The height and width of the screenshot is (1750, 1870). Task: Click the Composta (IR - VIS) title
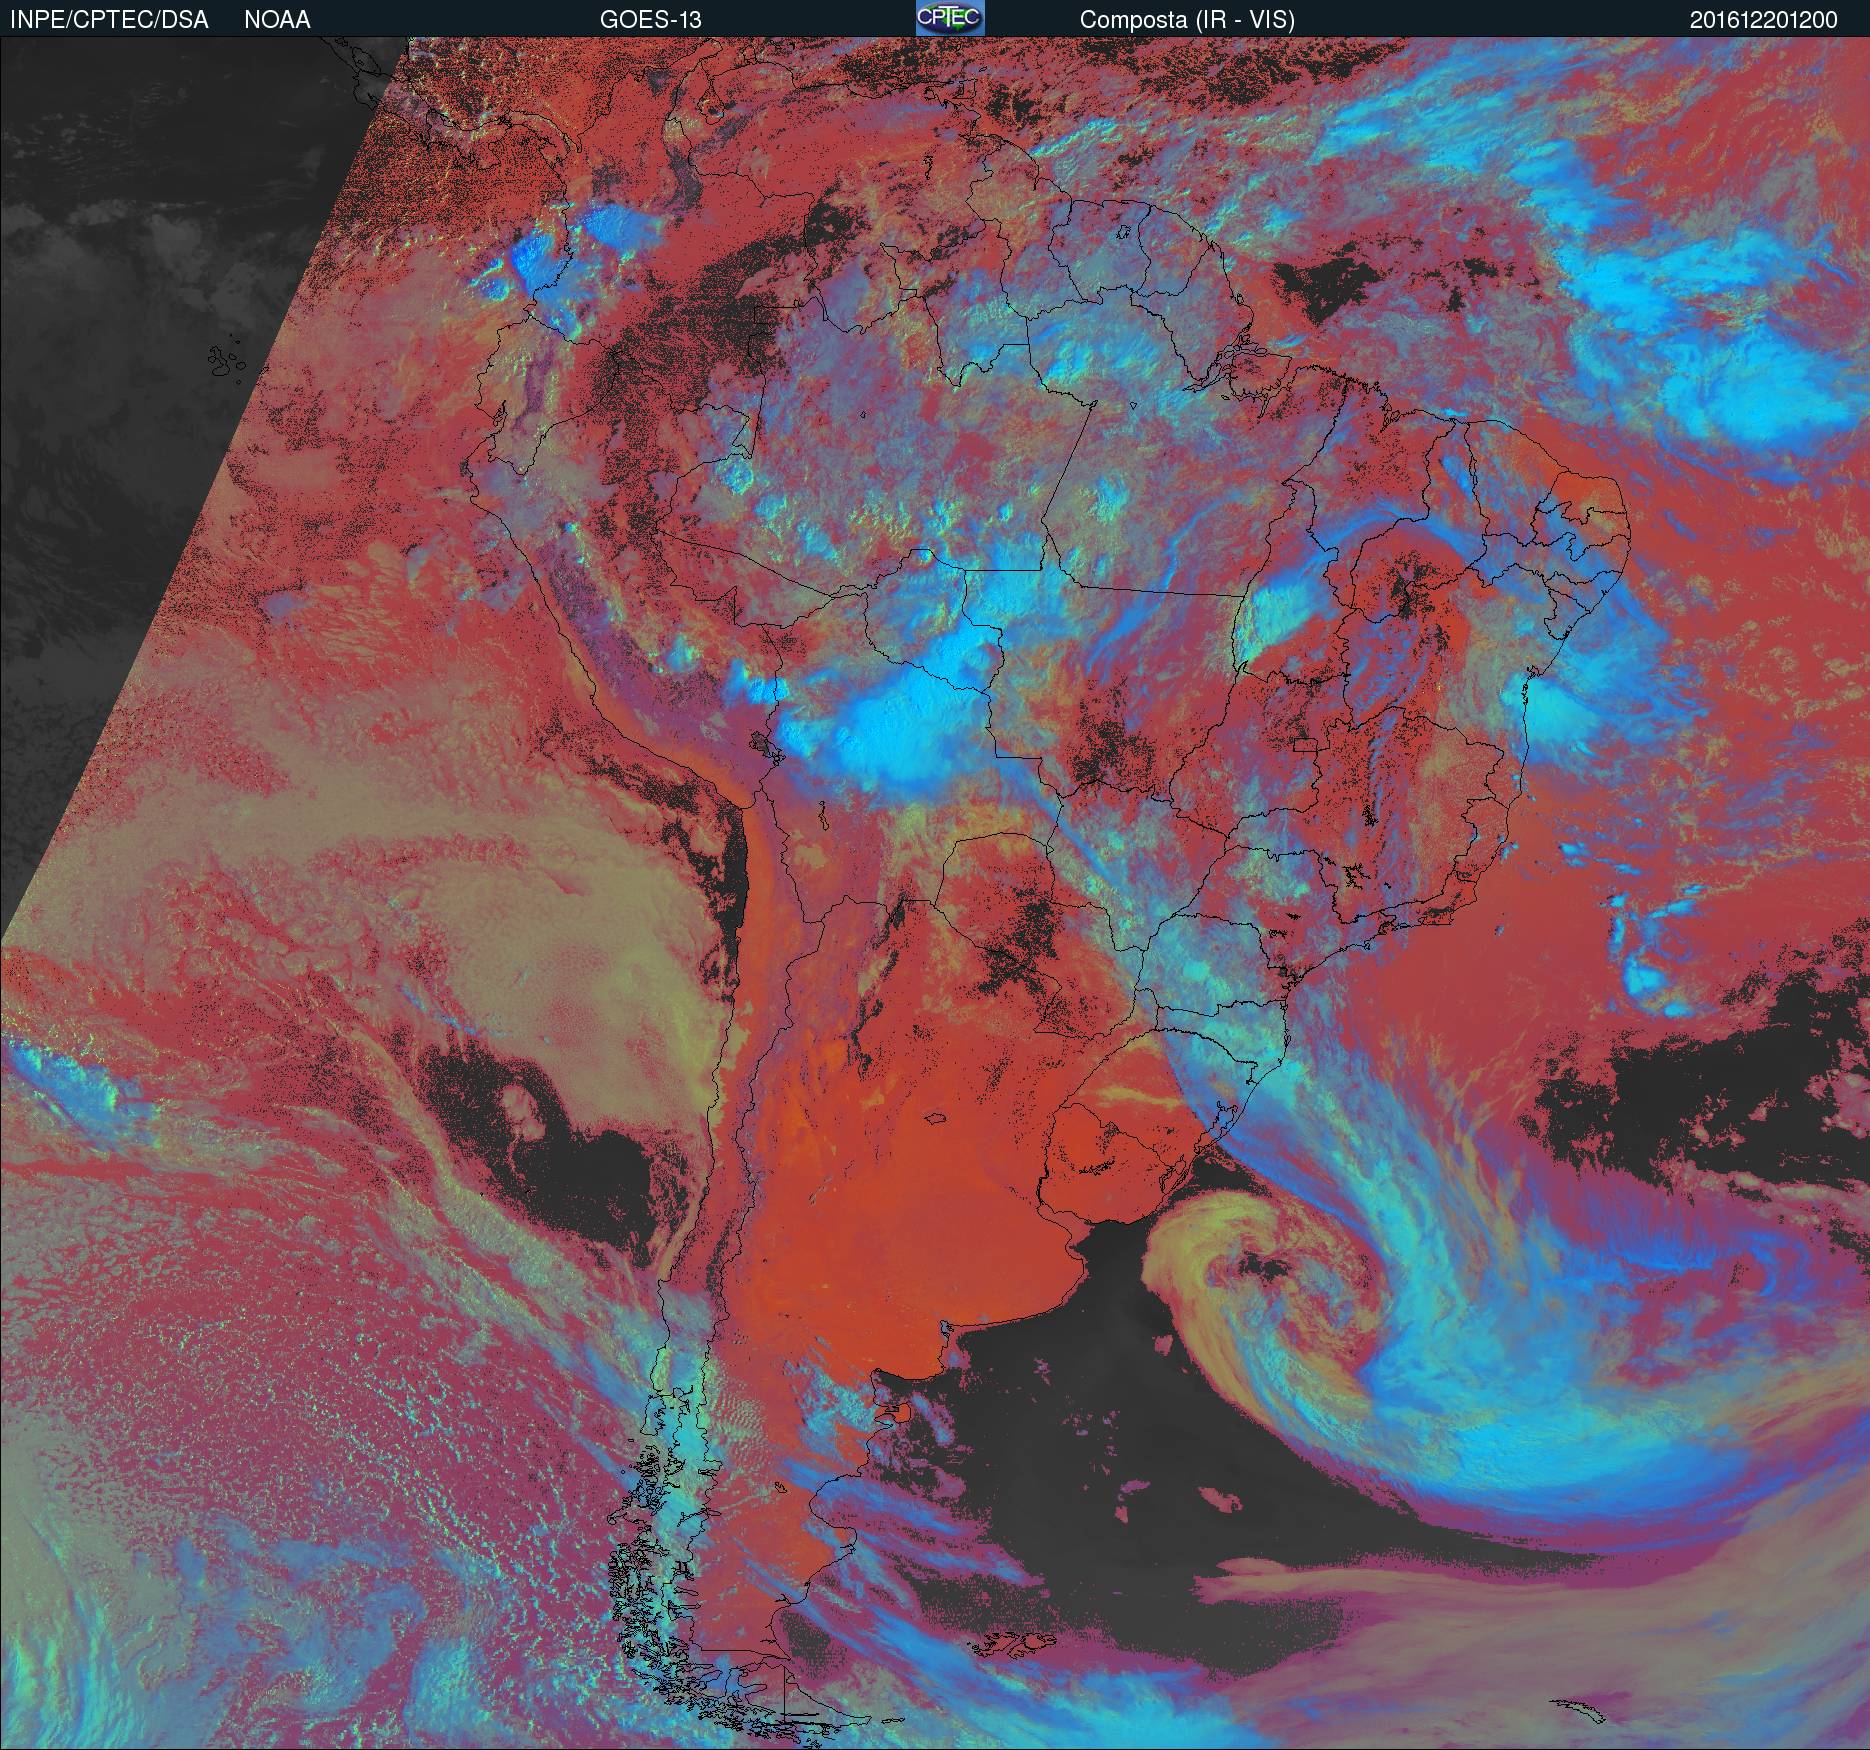click(1187, 20)
